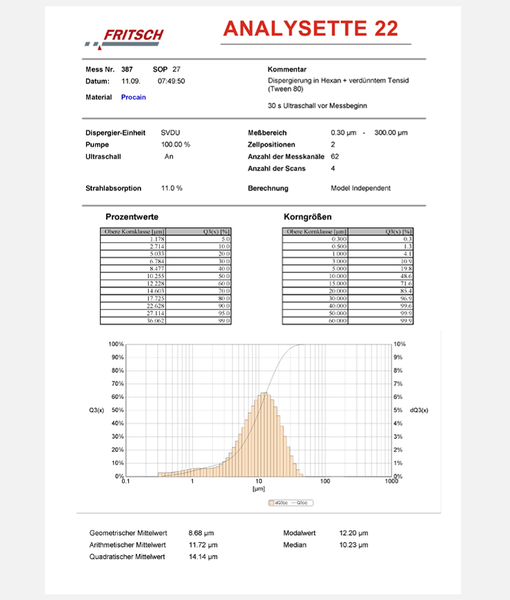
Task: Click the time stamp 07:49:50
Action: pyautogui.click(x=171, y=81)
